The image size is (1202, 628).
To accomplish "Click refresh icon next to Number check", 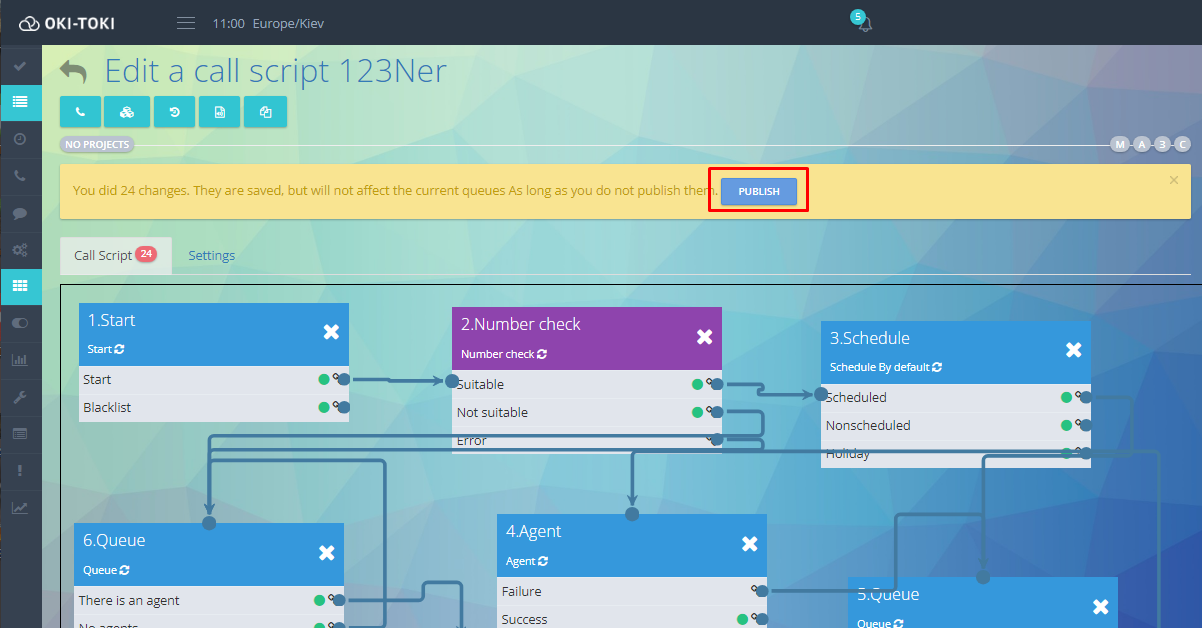I will pos(542,354).
